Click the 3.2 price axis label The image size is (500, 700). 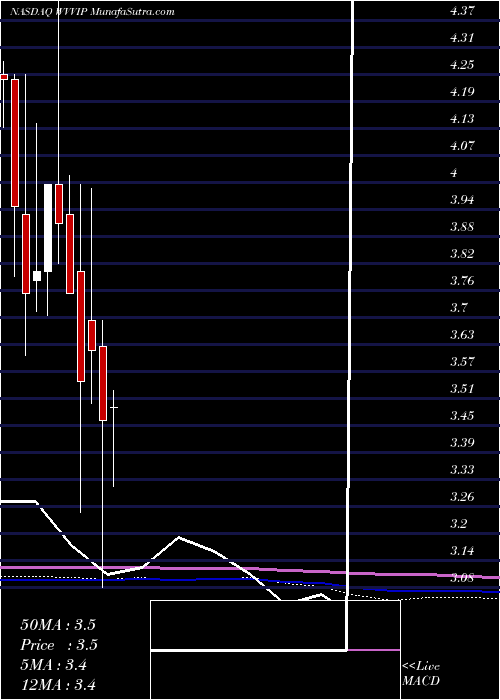click(x=460, y=523)
